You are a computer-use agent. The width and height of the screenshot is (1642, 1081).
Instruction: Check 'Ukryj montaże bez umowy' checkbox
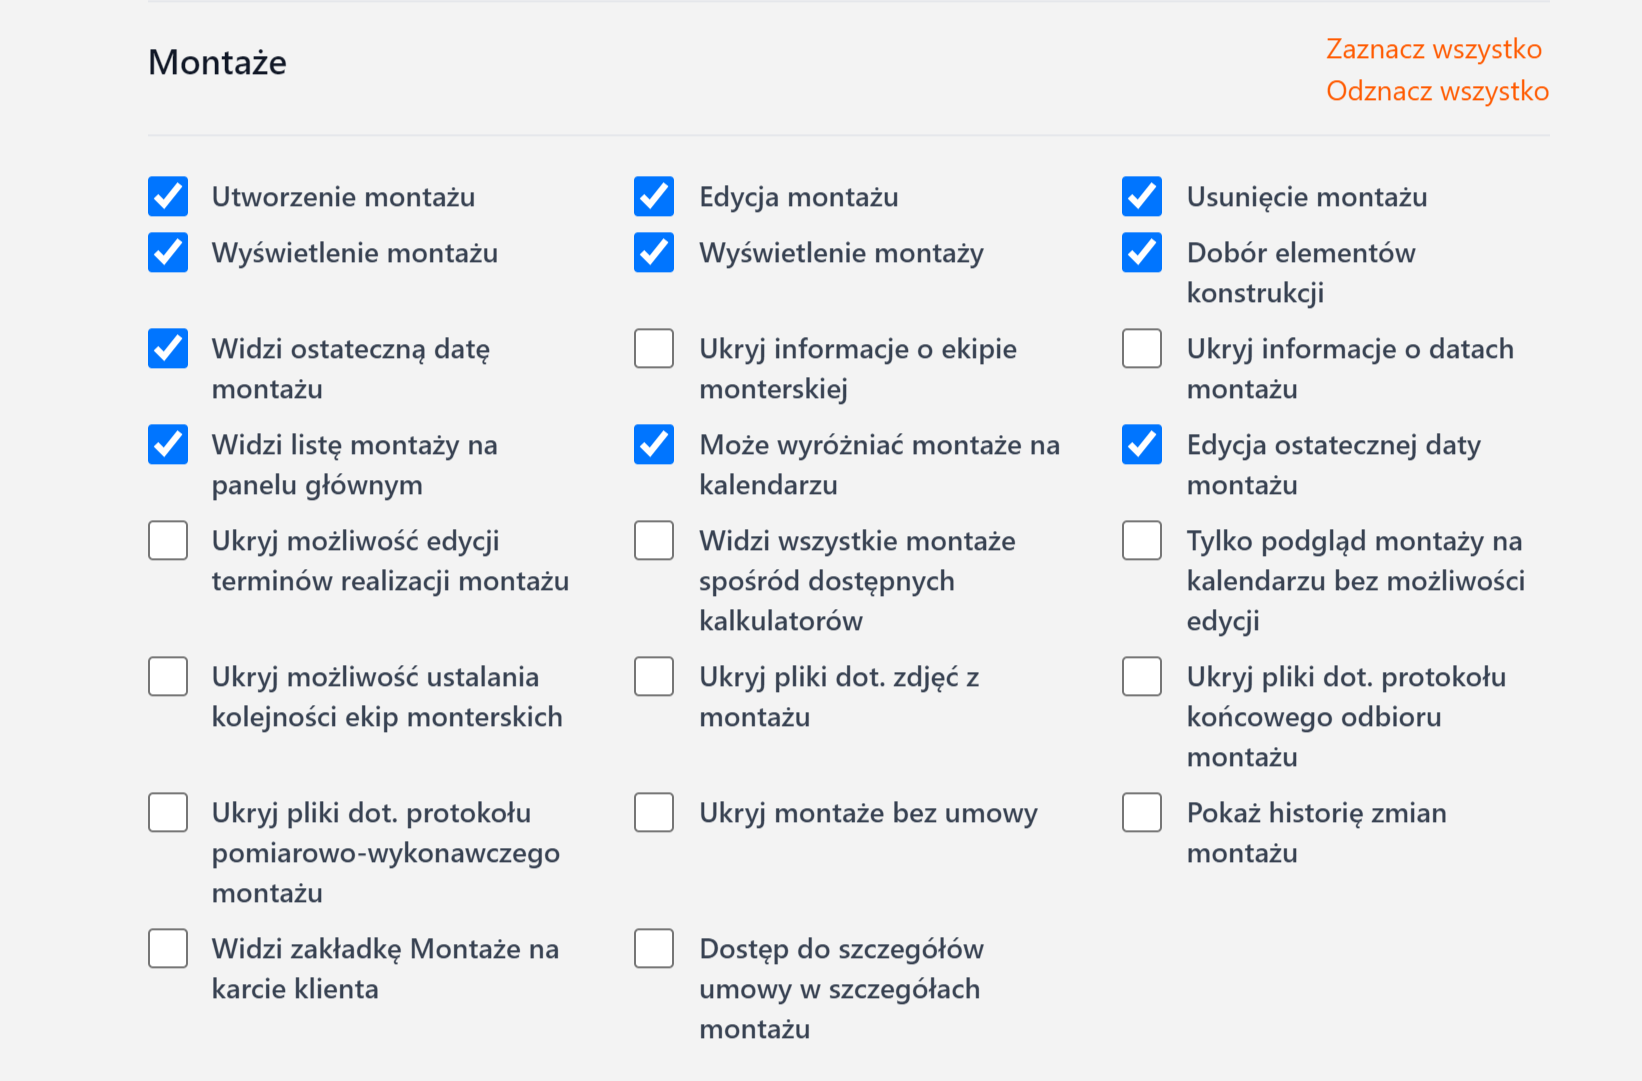coord(654,813)
